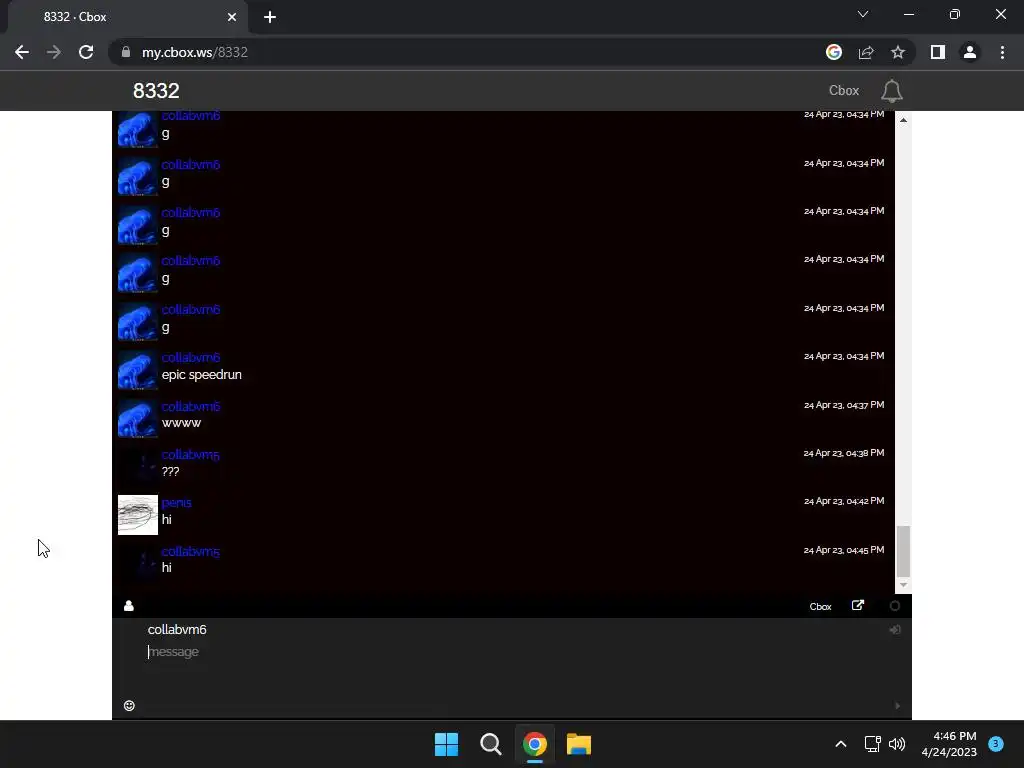The height and width of the screenshot is (768, 1024).
Task: Click the refresh circle icon beside pop-out
Action: 895,606
